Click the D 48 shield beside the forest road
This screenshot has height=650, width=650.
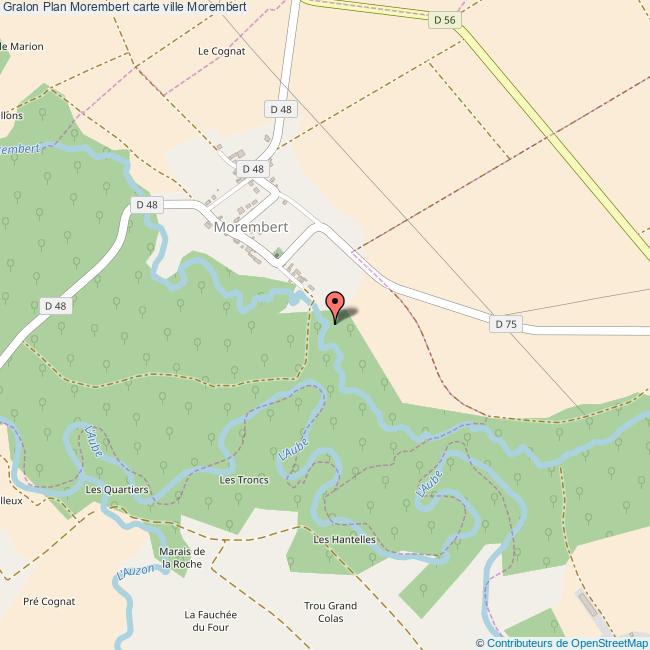pyautogui.click(x=56, y=306)
